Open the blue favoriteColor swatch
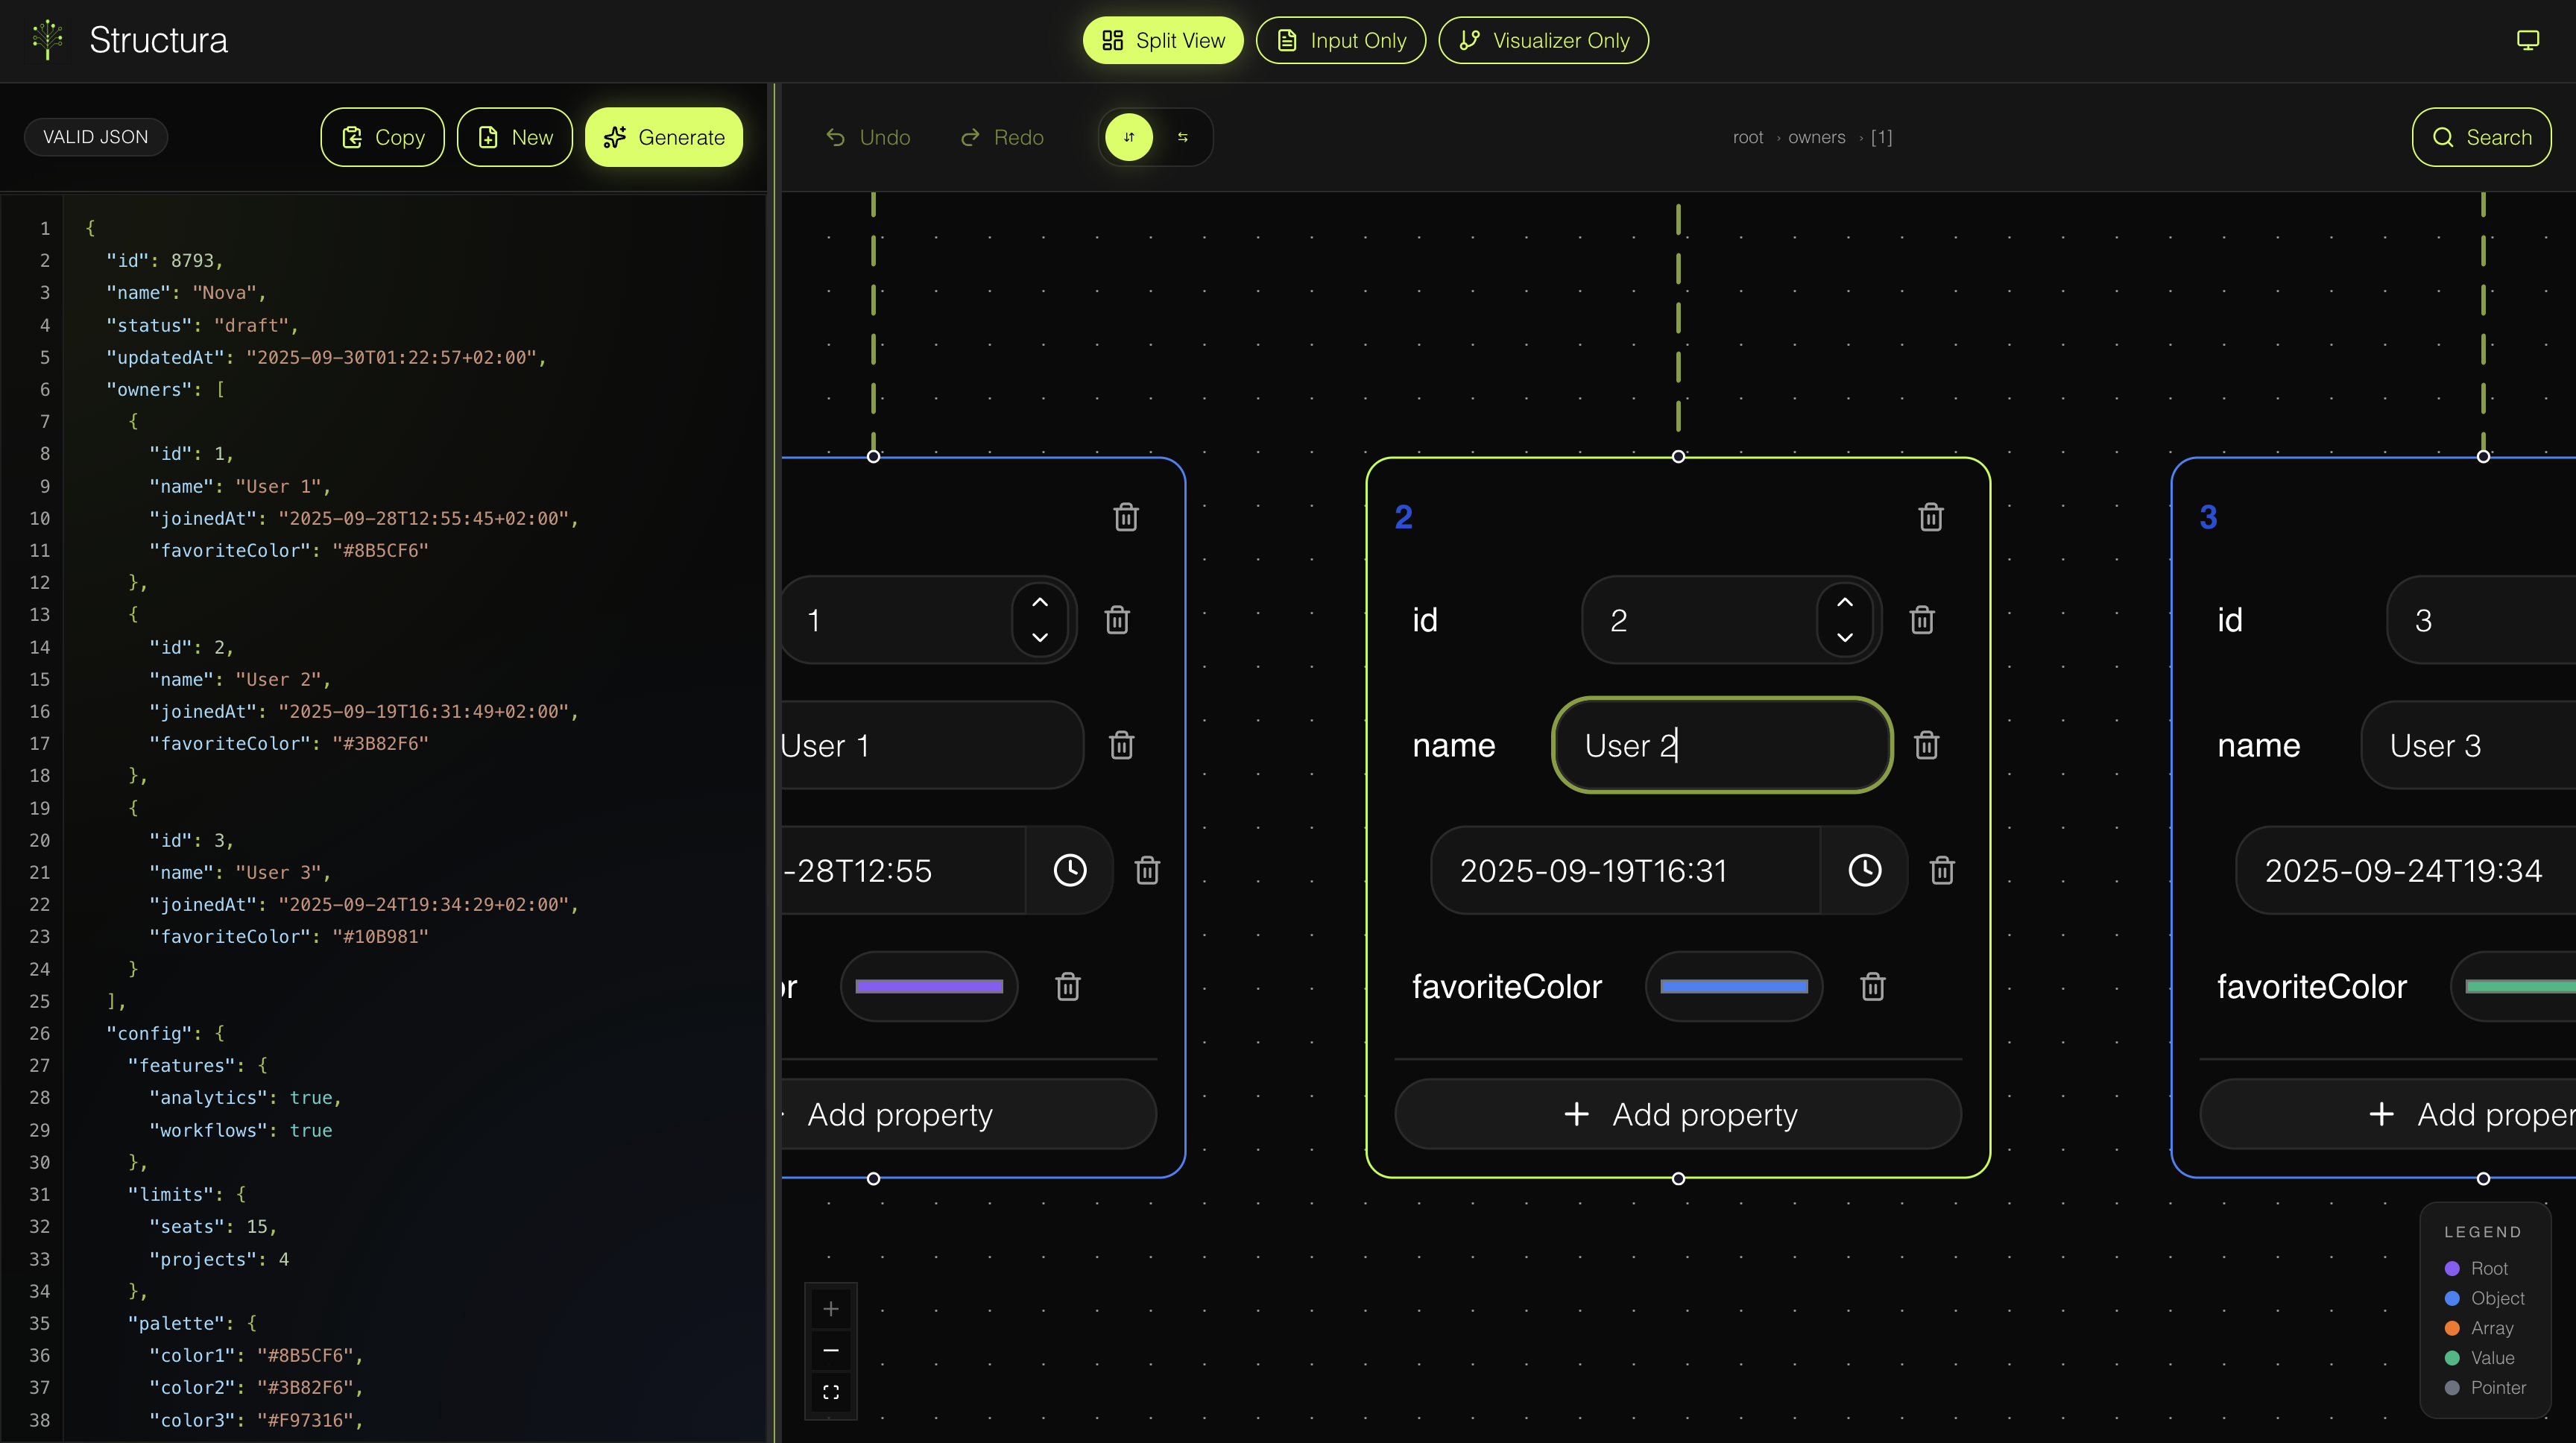This screenshot has width=2576, height=1443. point(1733,987)
